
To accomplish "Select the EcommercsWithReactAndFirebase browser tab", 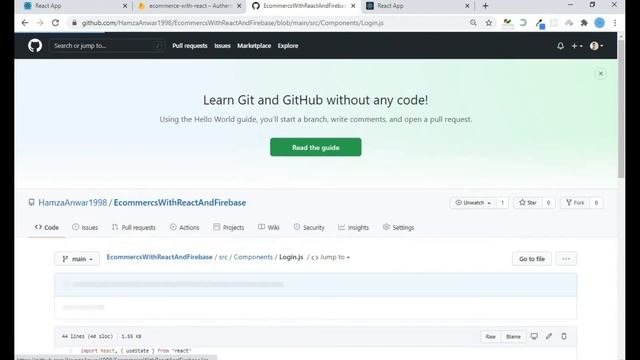I will click(x=304, y=6).
